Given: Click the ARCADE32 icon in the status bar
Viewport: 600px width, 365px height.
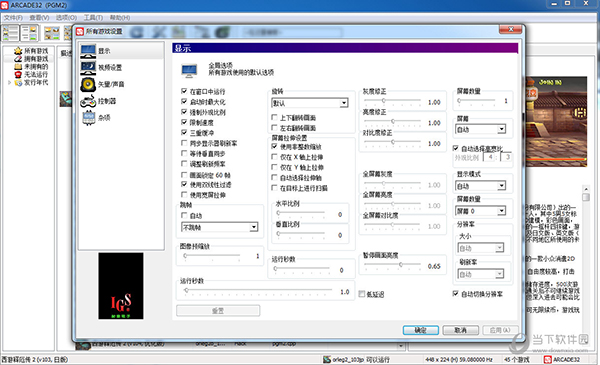Looking at the screenshot, I should (548, 359).
